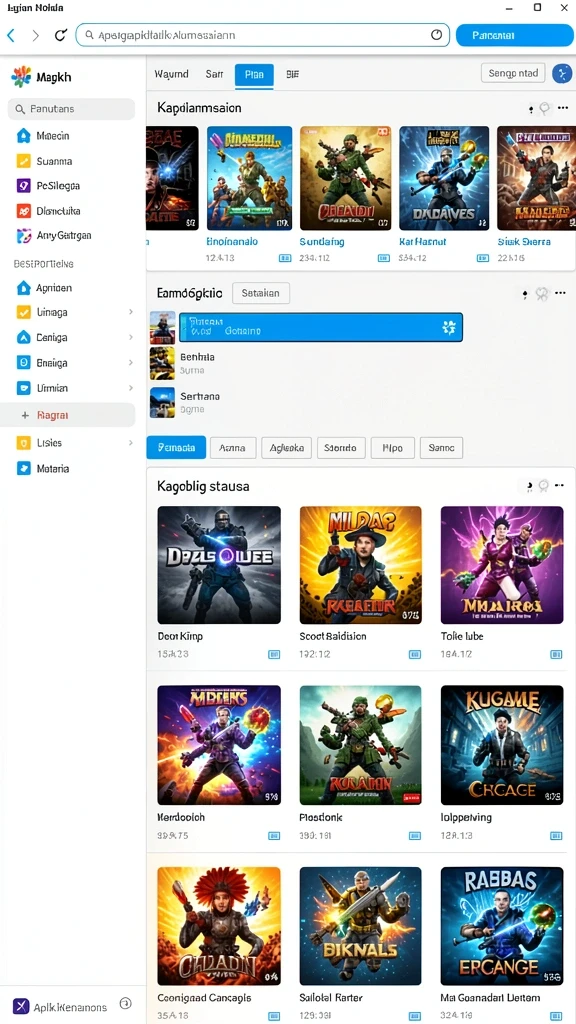Click the blue badge icon under Deot Kimp
Image resolution: width=576 pixels, height=1024 pixels.
274,654
